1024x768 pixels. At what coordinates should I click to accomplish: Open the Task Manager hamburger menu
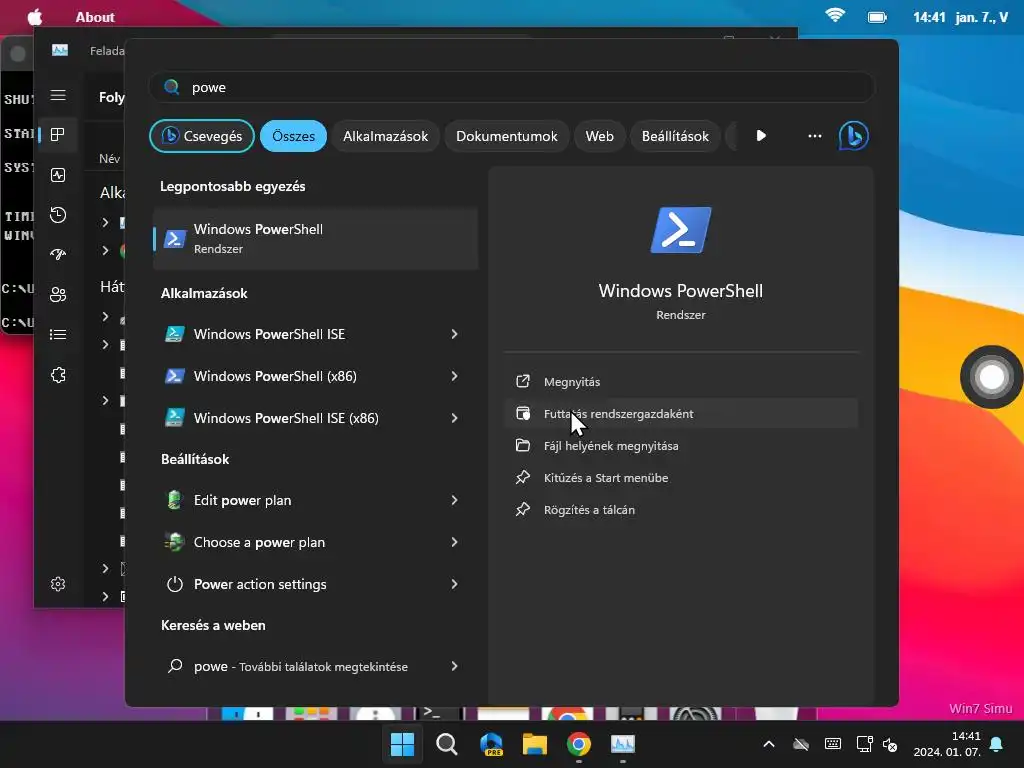coord(57,95)
